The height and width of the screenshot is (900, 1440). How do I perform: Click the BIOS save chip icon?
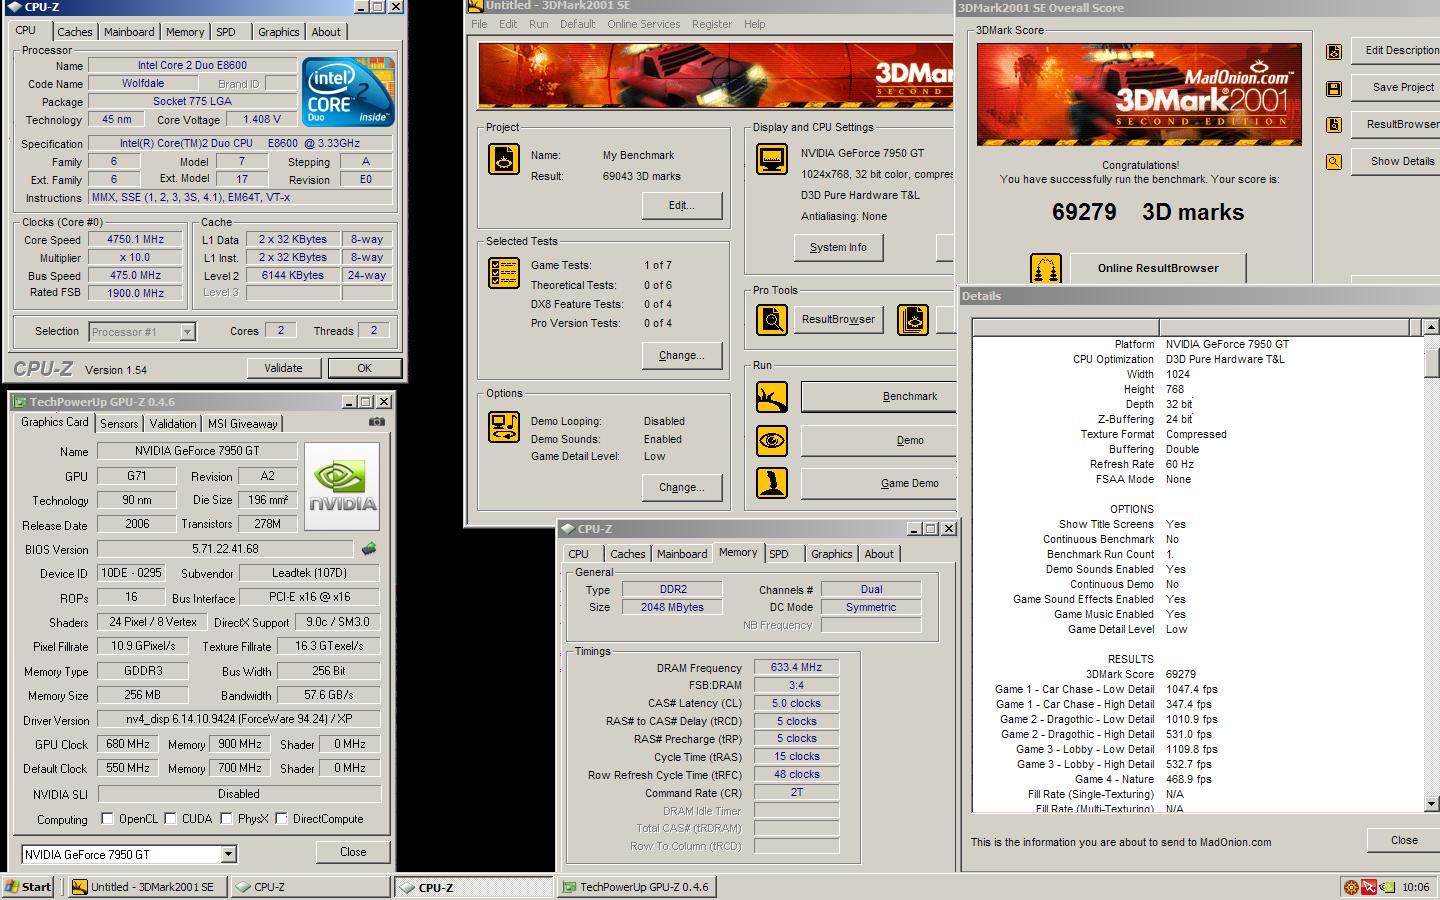(369, 549)
